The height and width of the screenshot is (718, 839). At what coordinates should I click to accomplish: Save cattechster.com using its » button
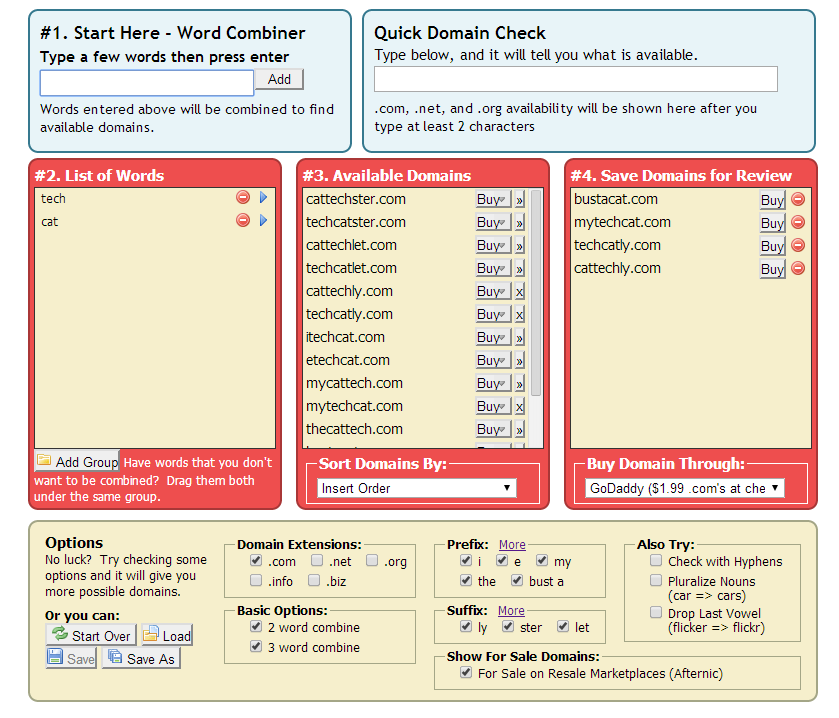(519, 200)
